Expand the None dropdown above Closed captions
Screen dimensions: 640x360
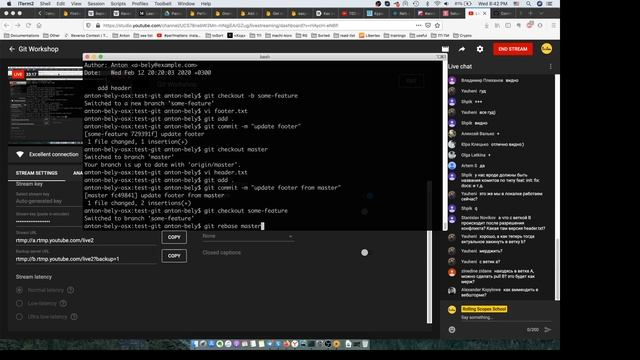tap(247, 236)
